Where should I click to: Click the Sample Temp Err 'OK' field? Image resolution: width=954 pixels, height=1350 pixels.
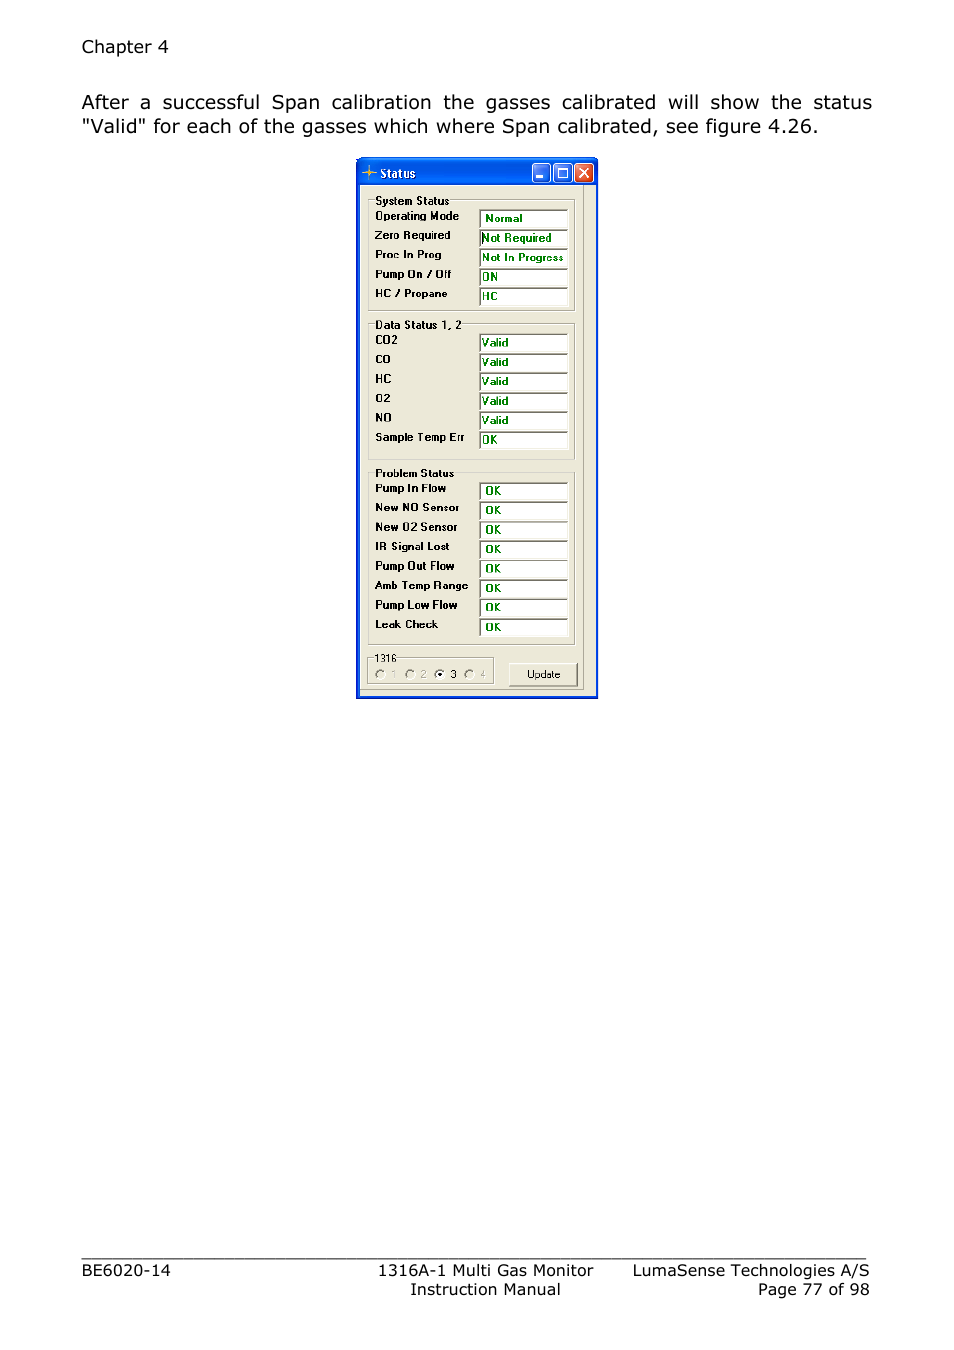524,440
